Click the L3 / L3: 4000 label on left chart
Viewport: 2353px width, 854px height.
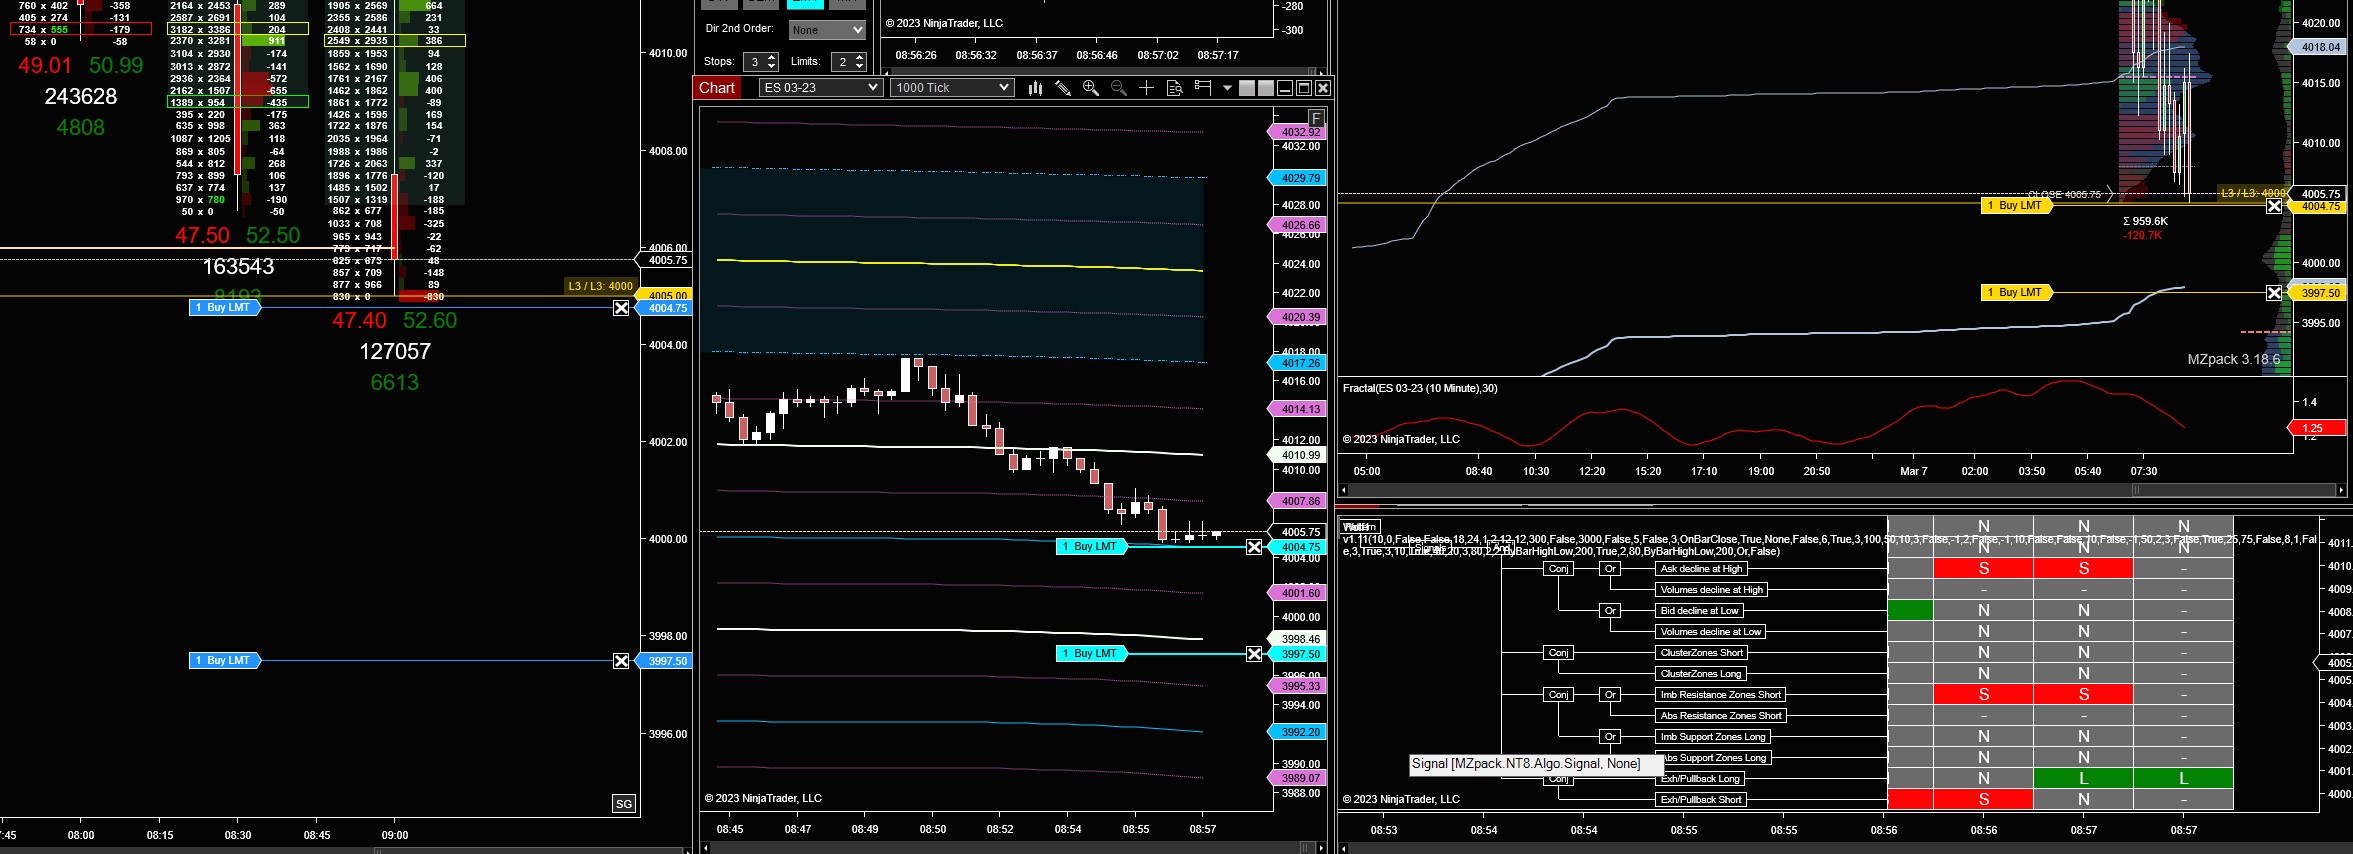(600, 286)
